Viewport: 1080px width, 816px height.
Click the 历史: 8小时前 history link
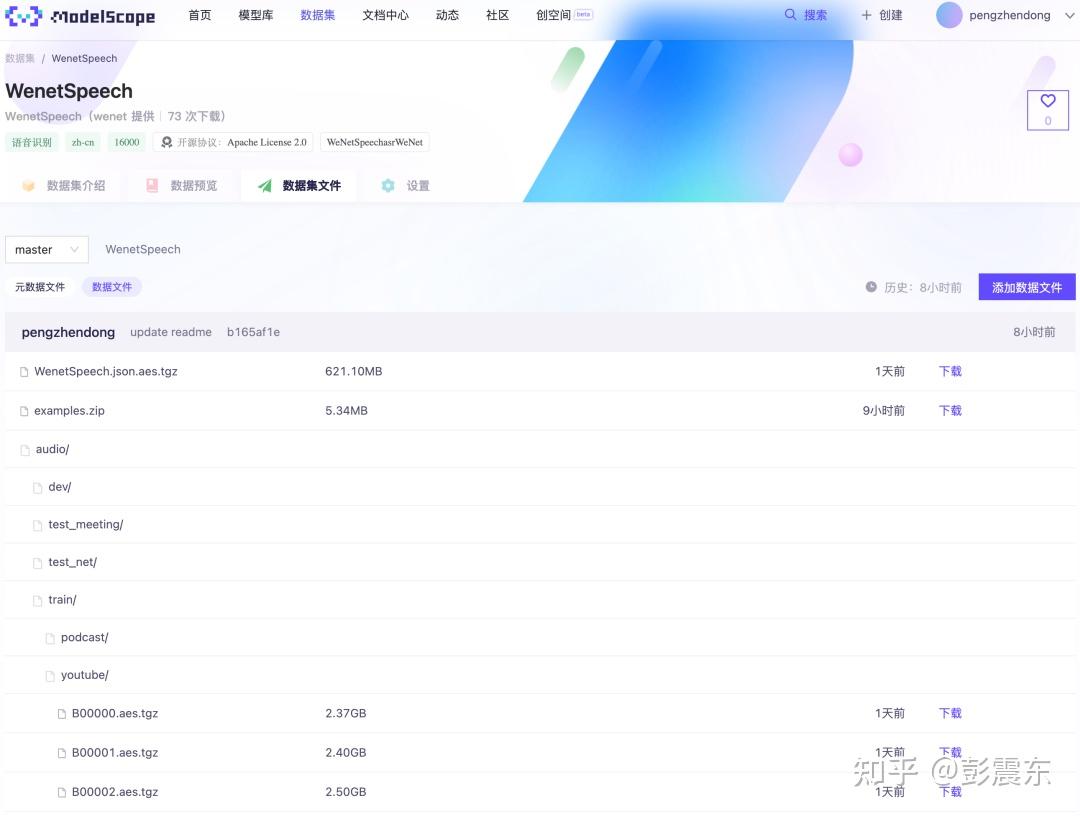913,287
